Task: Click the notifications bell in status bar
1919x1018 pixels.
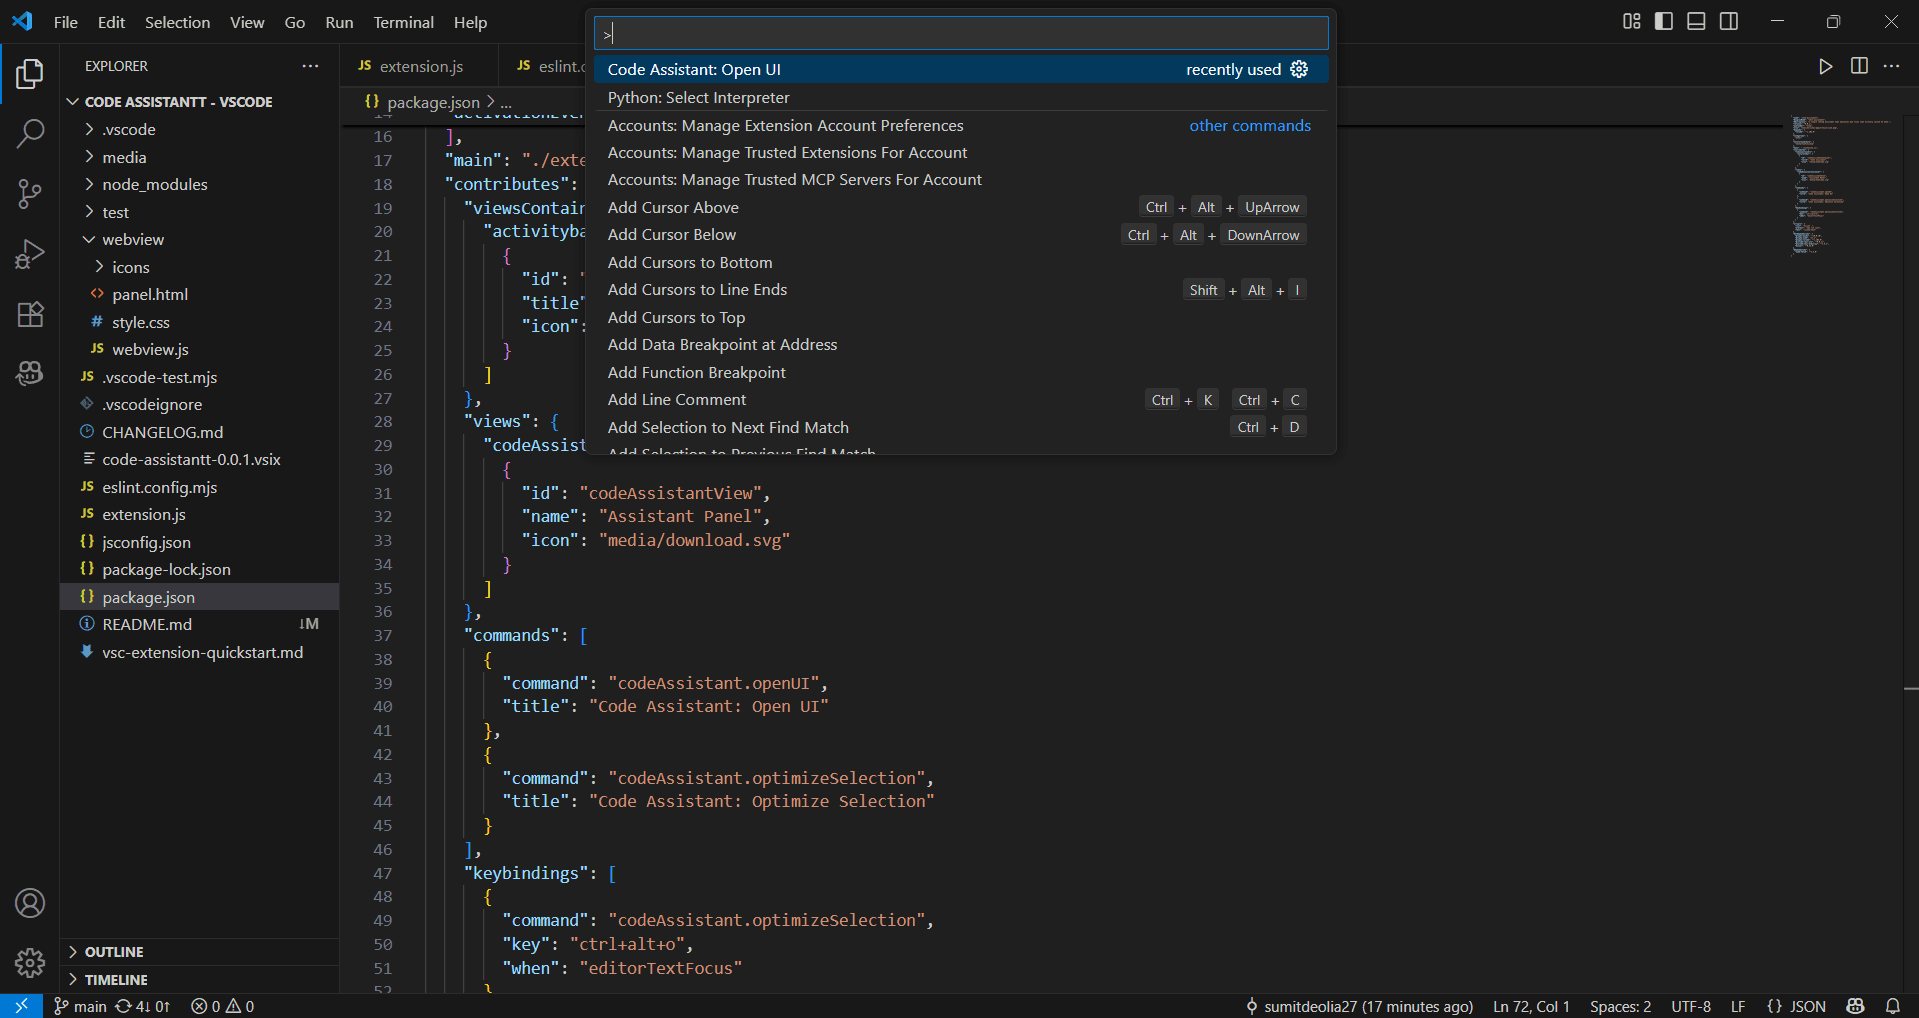Action: pyautogui.click(x=1893, y=1006)
